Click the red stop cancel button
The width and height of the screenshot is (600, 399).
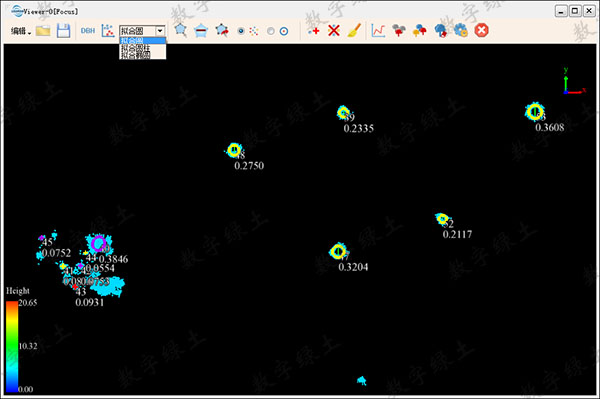click(481, 30)
